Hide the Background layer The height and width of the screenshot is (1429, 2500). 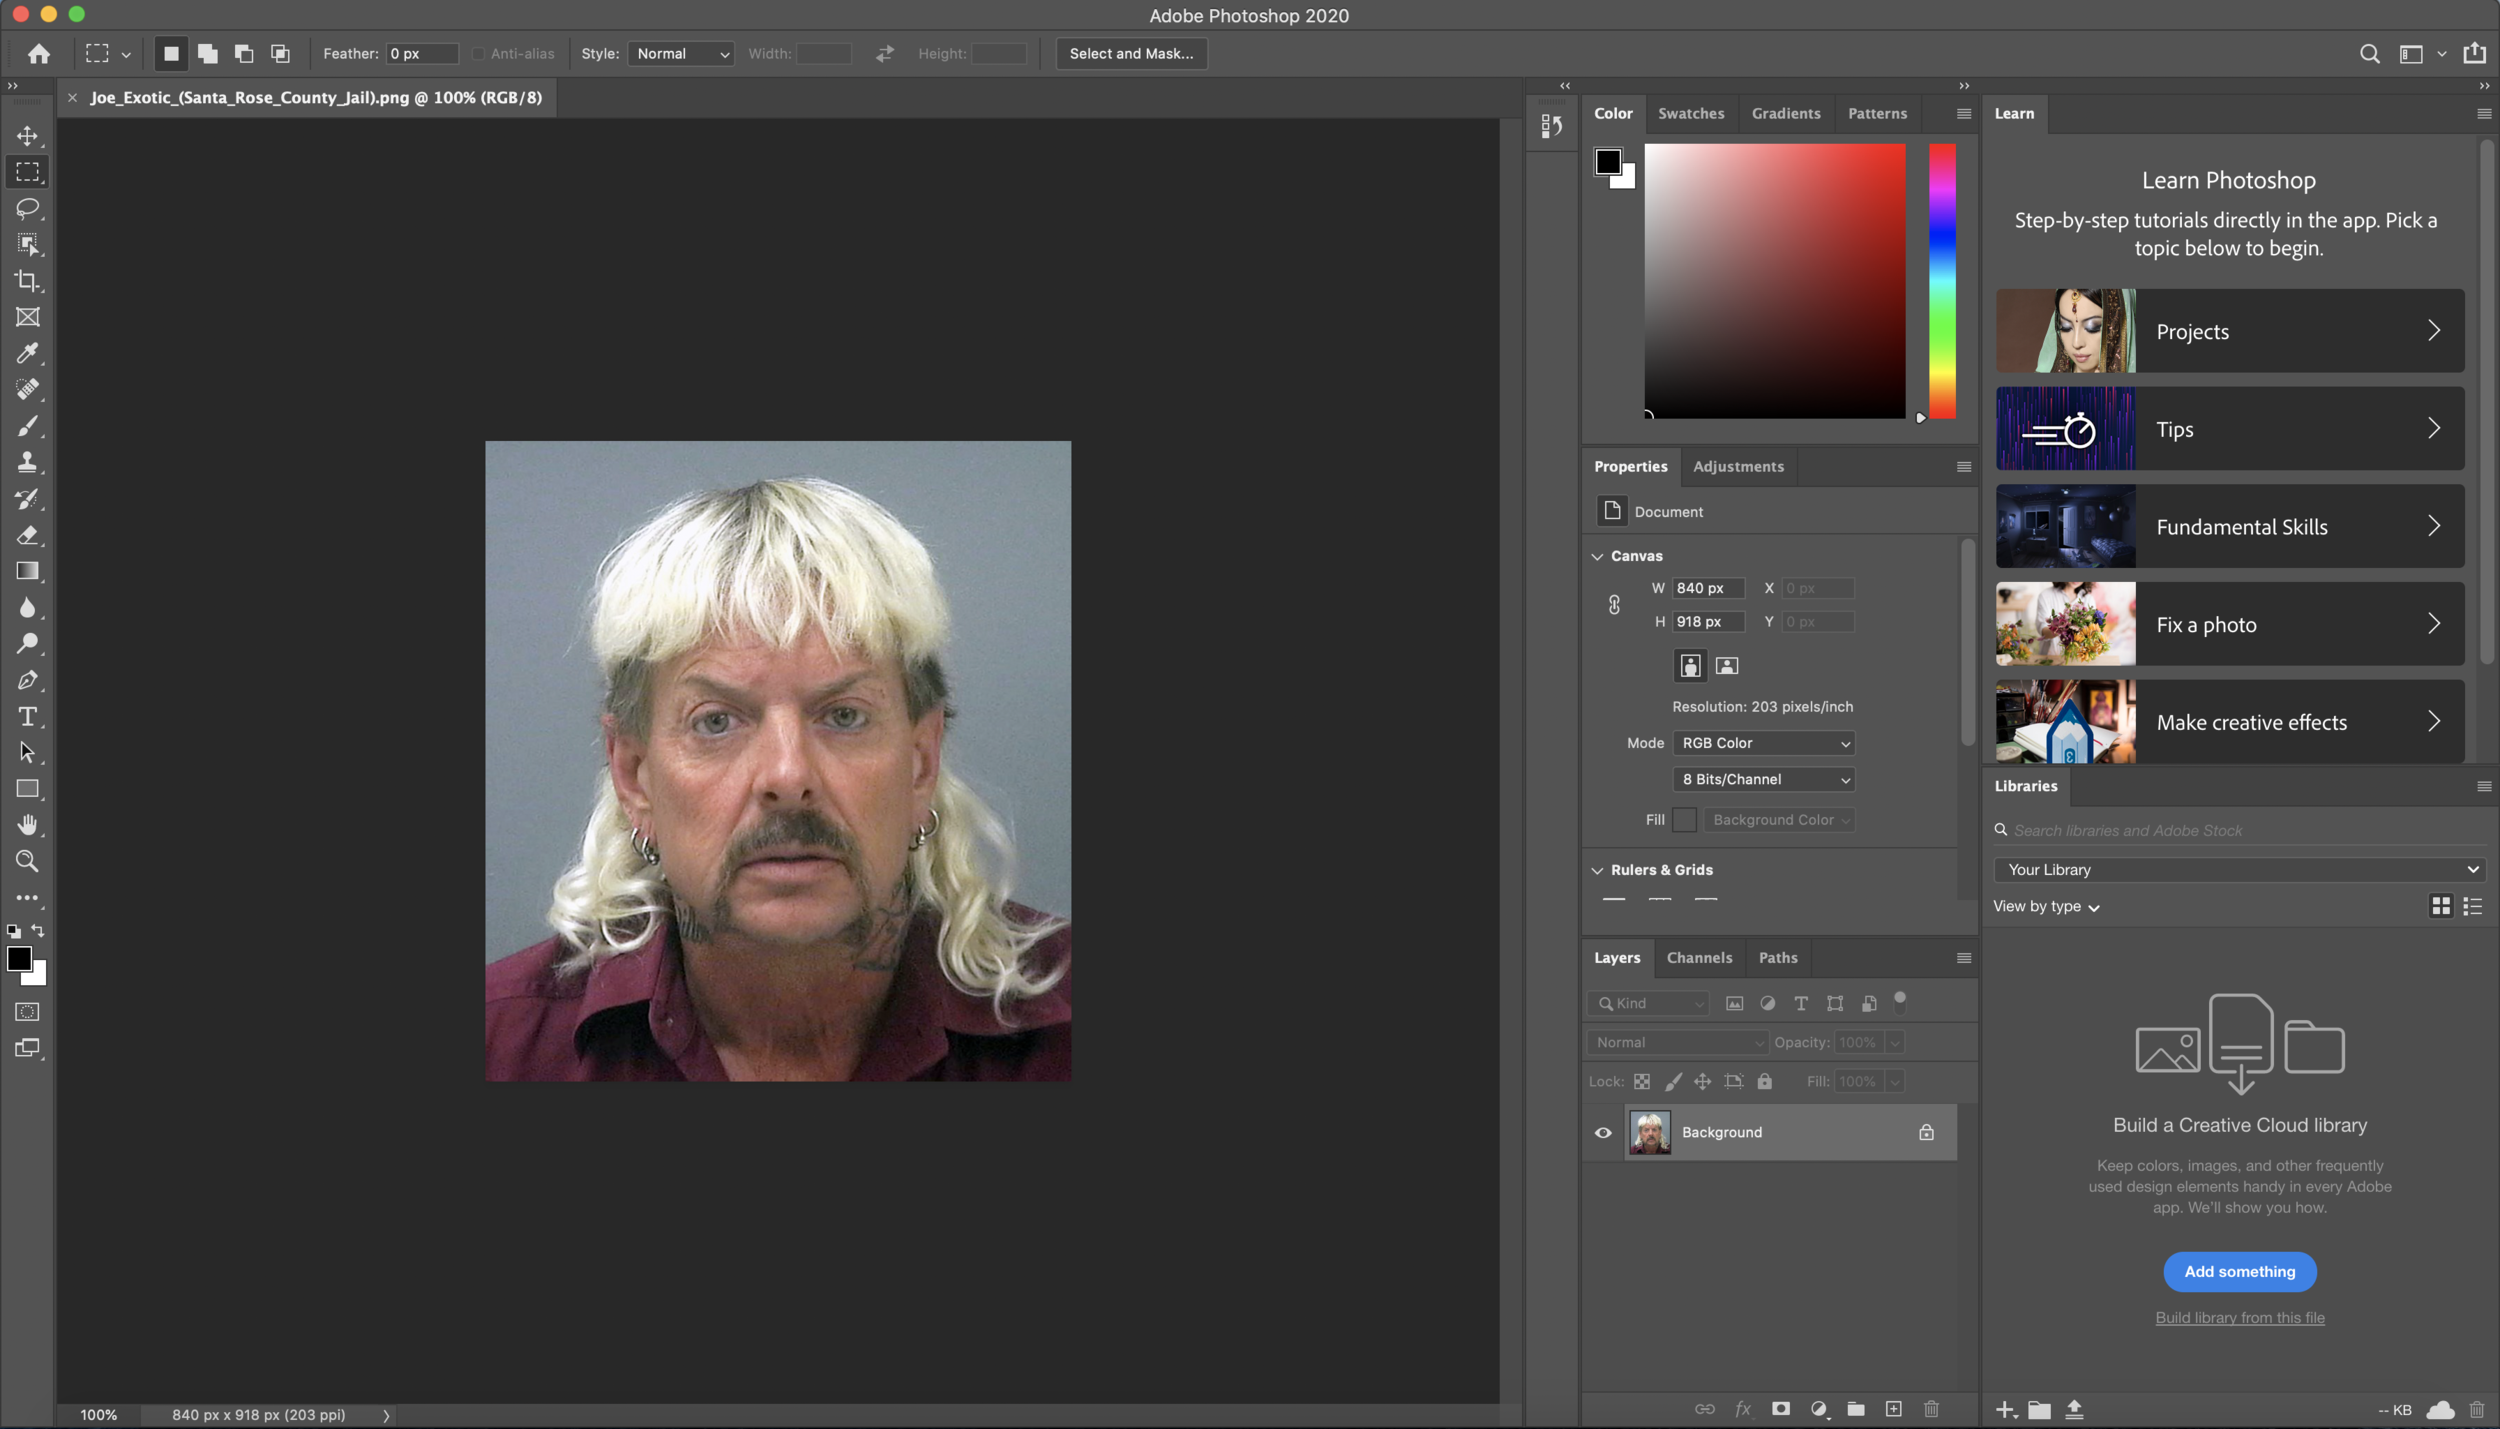(1603, 1132)
